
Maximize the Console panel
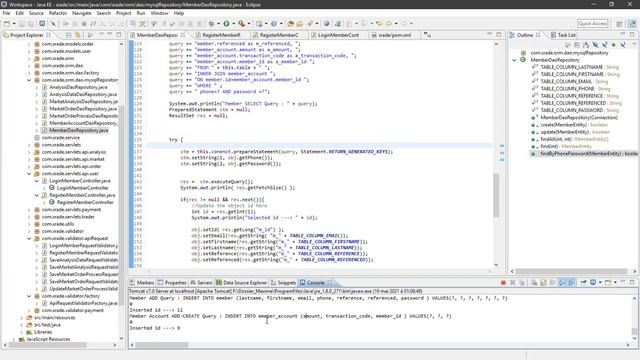point(632,282)
